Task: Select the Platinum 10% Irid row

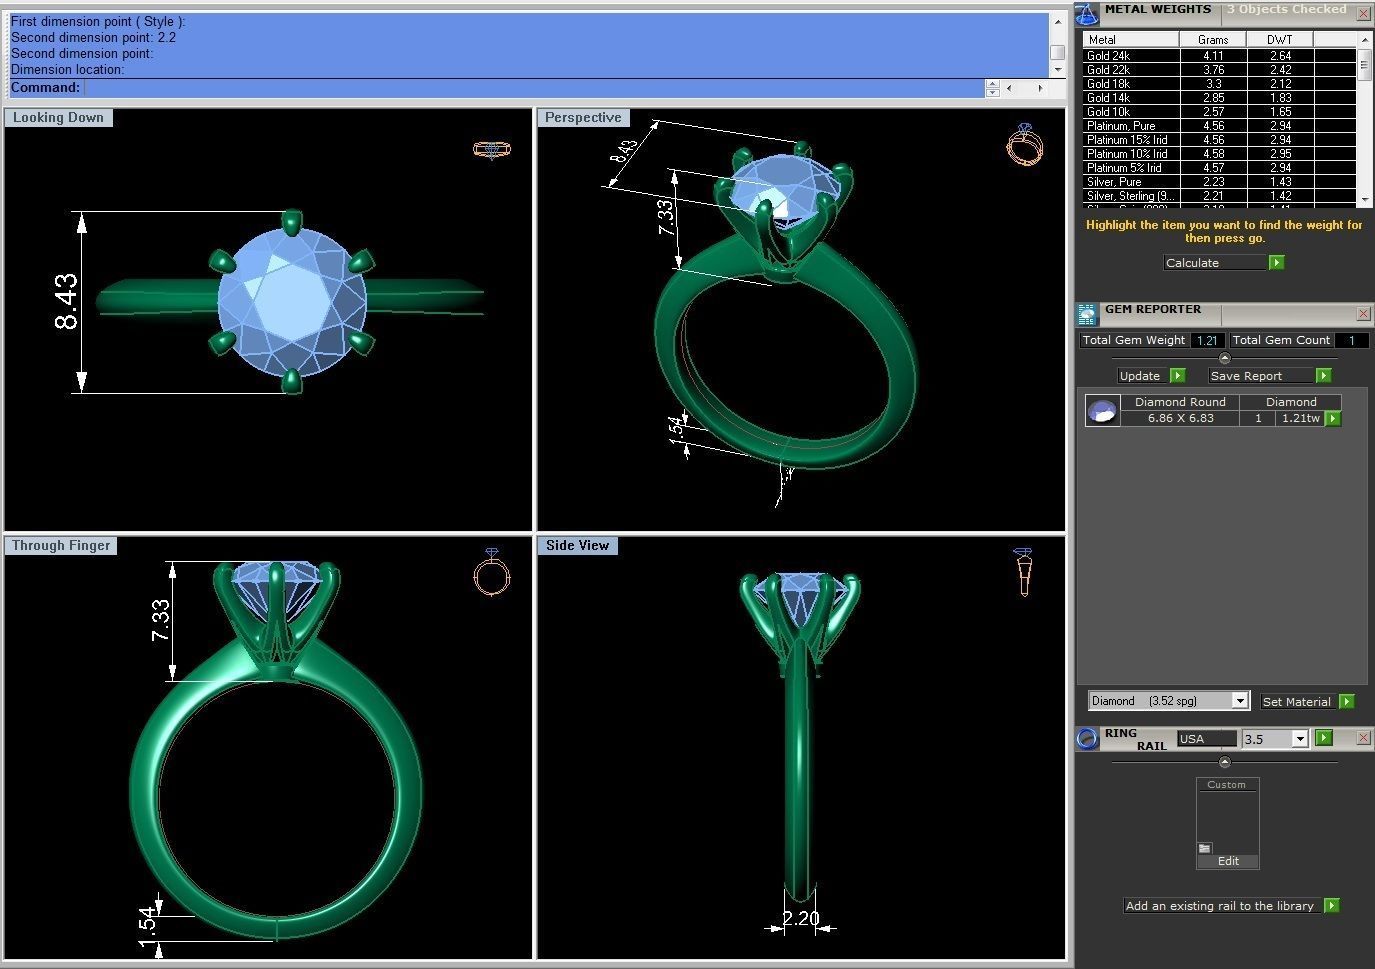Action: pyautogui.click(x=1220, y=154)
